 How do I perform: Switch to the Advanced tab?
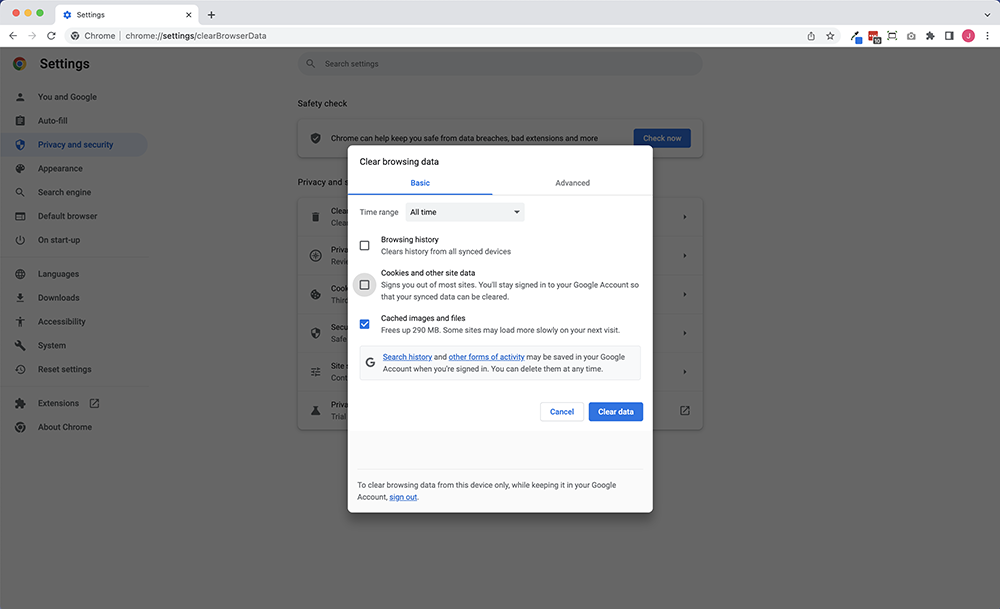click(x=572, y=183)
